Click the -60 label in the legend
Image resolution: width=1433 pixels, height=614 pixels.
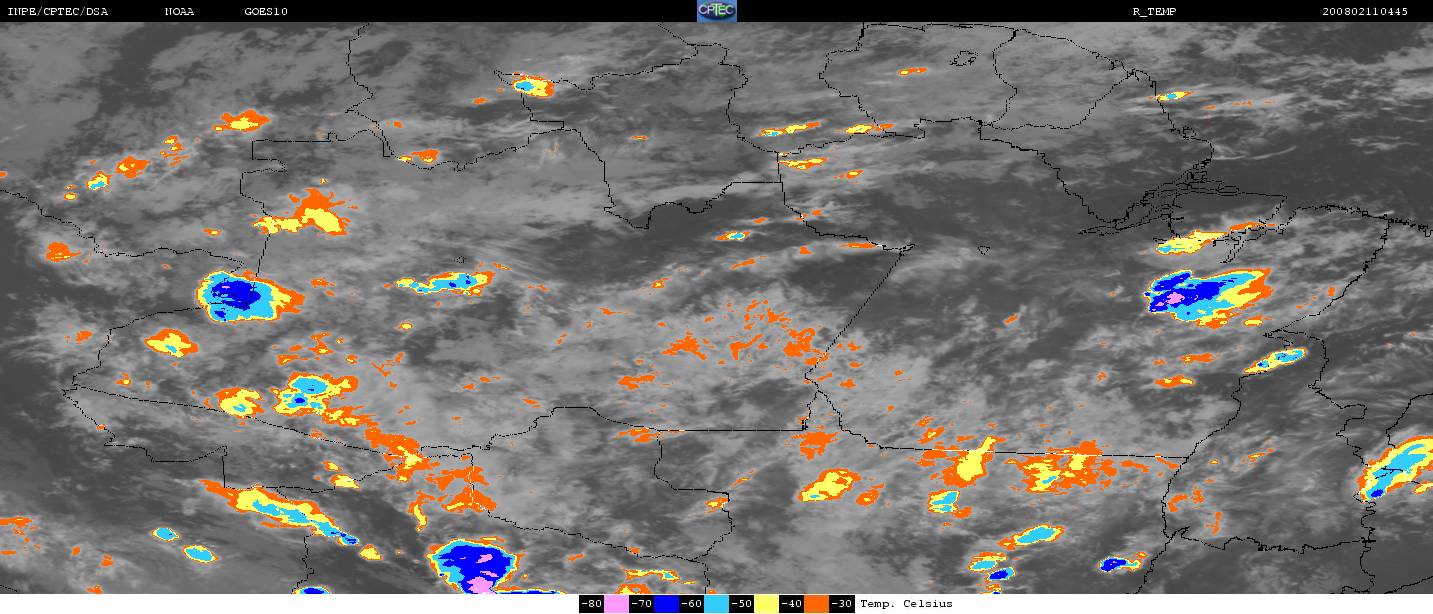[691, 604]
